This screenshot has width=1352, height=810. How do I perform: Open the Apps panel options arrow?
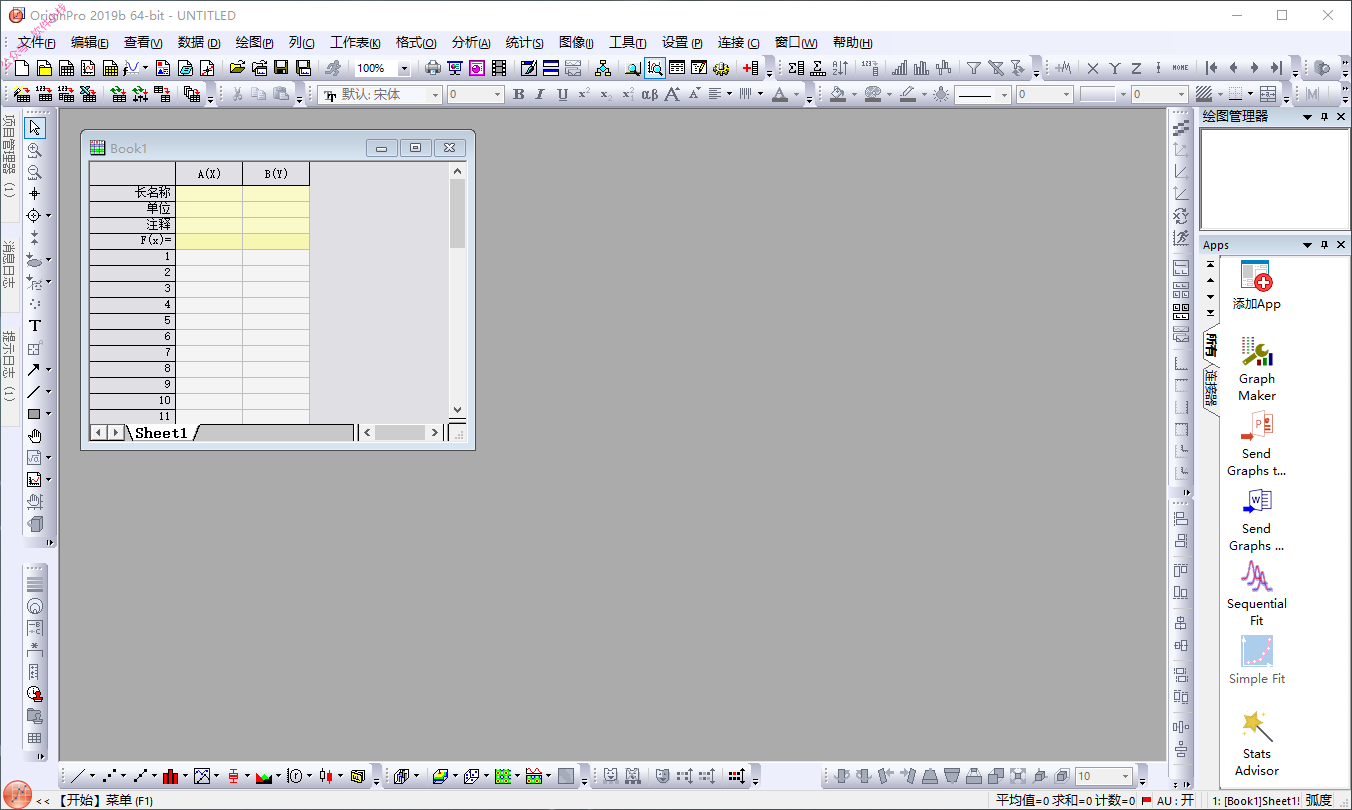pos(1307,245)
